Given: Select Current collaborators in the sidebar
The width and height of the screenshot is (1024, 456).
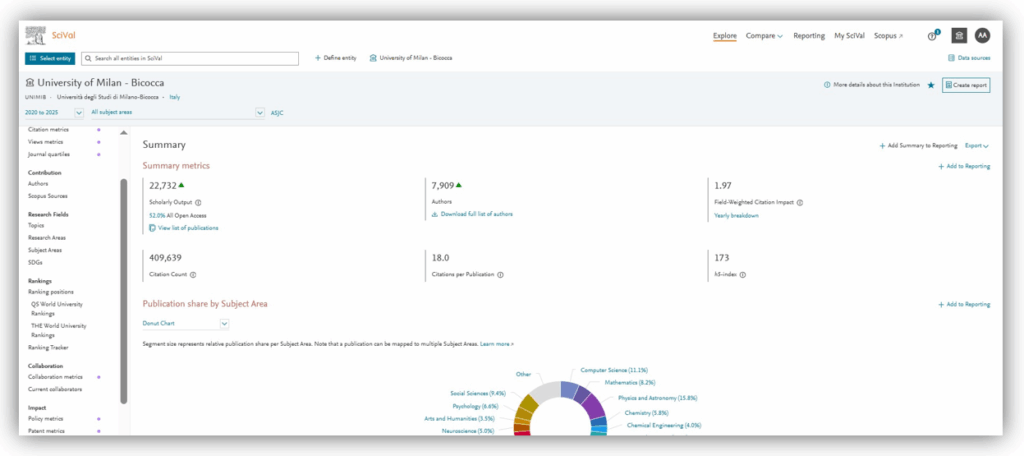Looking at the screenshot, I should [55, 389].
